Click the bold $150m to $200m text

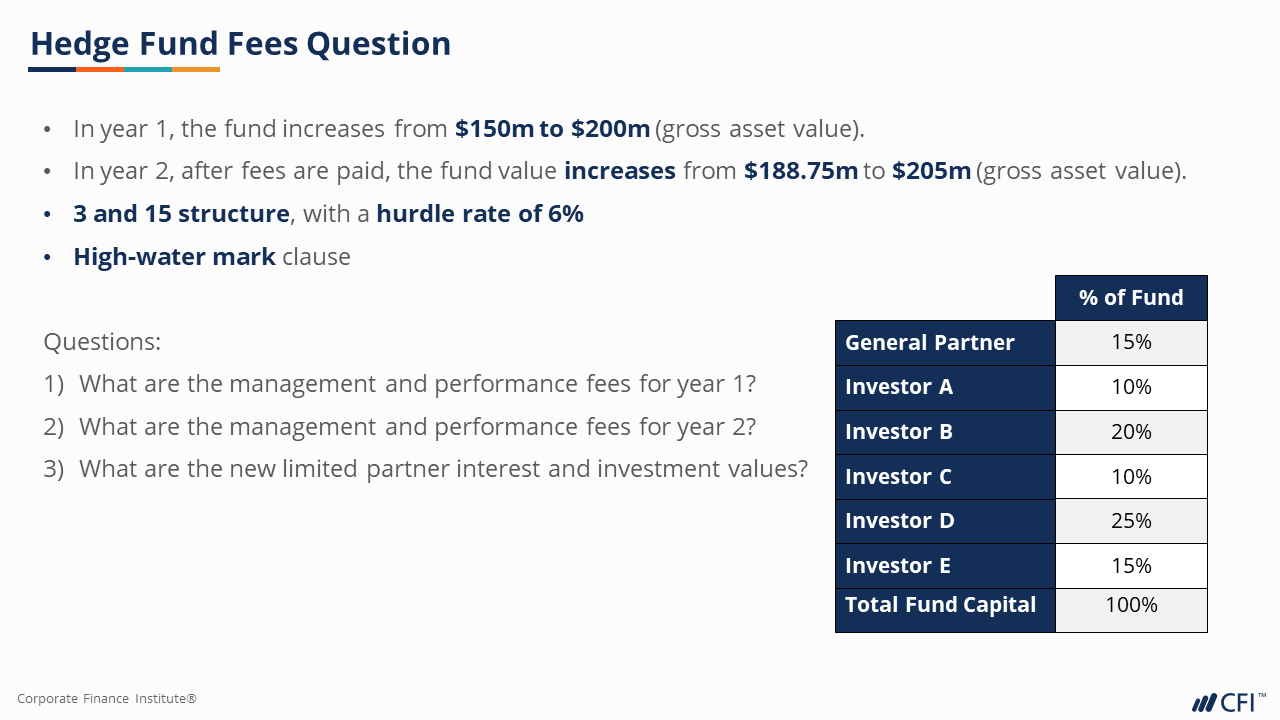pyautogui.click(x=552, y=129)
